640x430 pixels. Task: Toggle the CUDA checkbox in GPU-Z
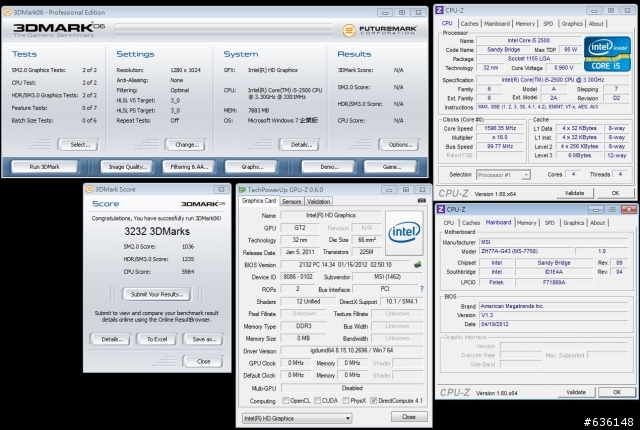(x=317, y=401)
